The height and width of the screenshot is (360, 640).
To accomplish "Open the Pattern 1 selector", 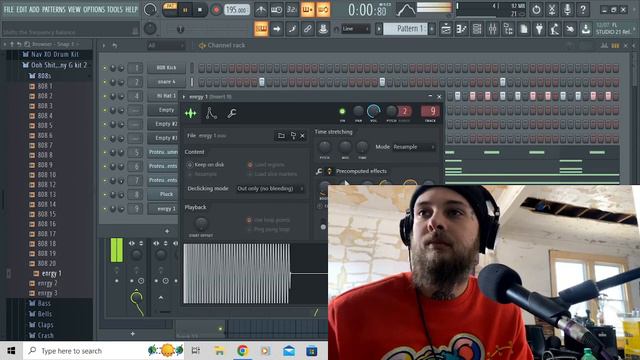I will pyautogui.click(x=406, y=29).
